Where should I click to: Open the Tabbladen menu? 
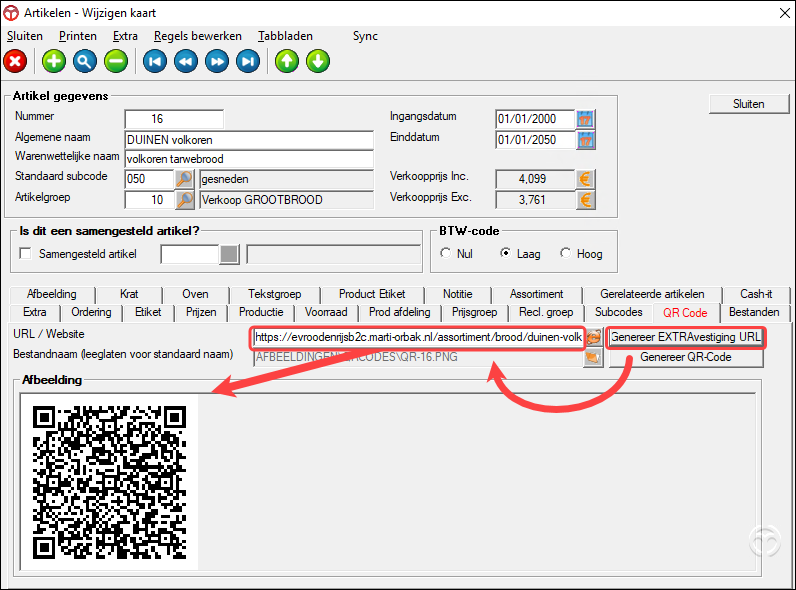(285, 36)
